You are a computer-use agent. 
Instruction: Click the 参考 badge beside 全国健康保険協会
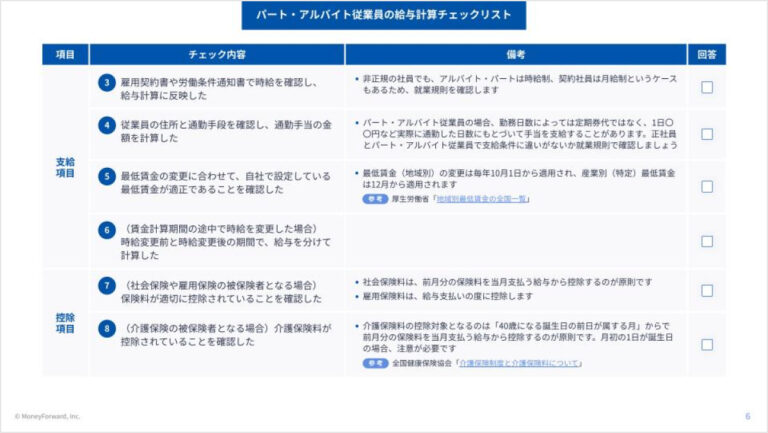(375, 363)
